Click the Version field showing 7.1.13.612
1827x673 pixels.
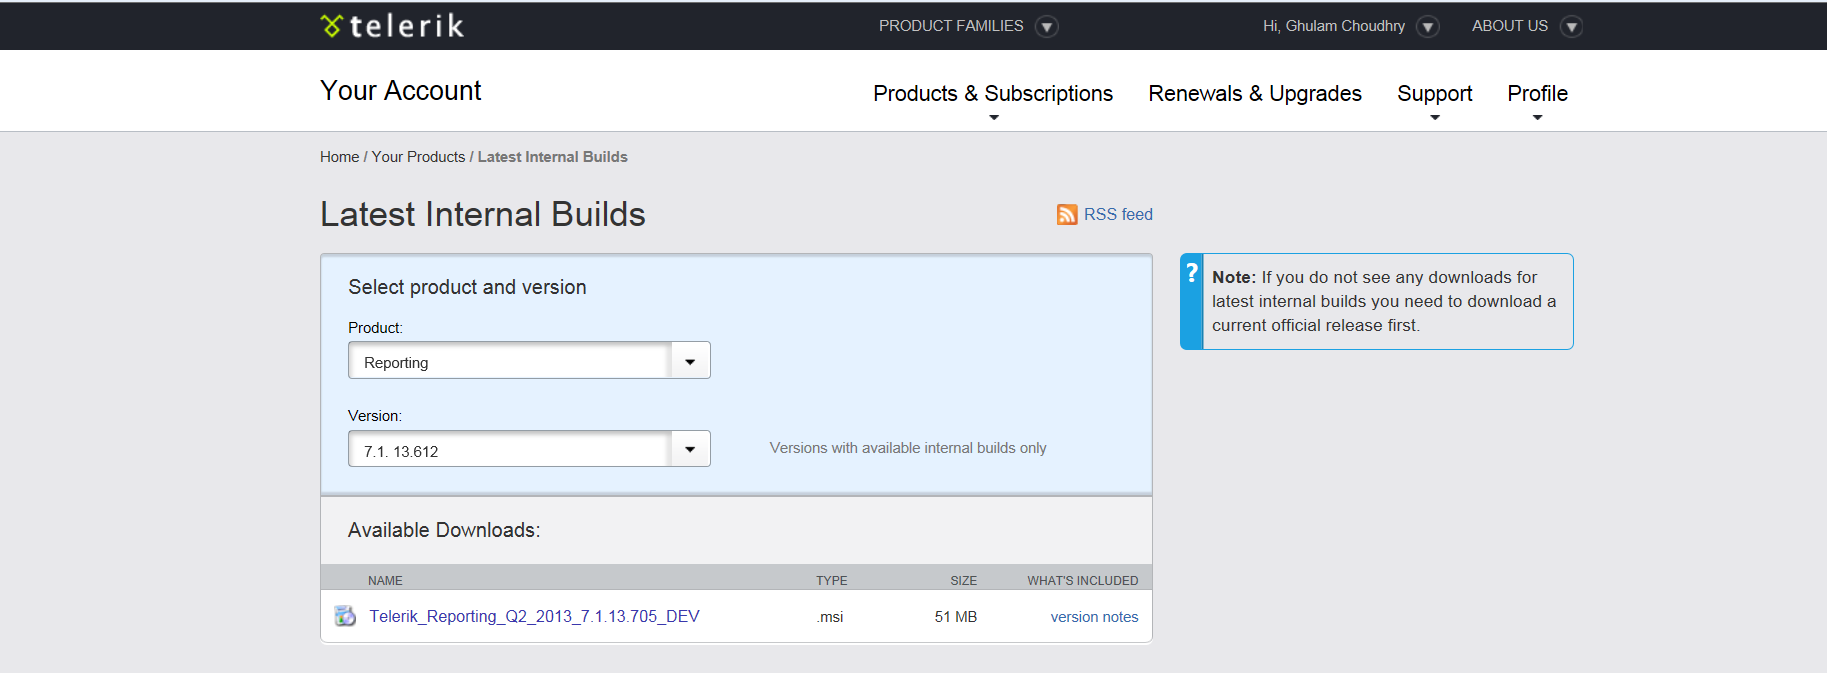click(508, 450)
